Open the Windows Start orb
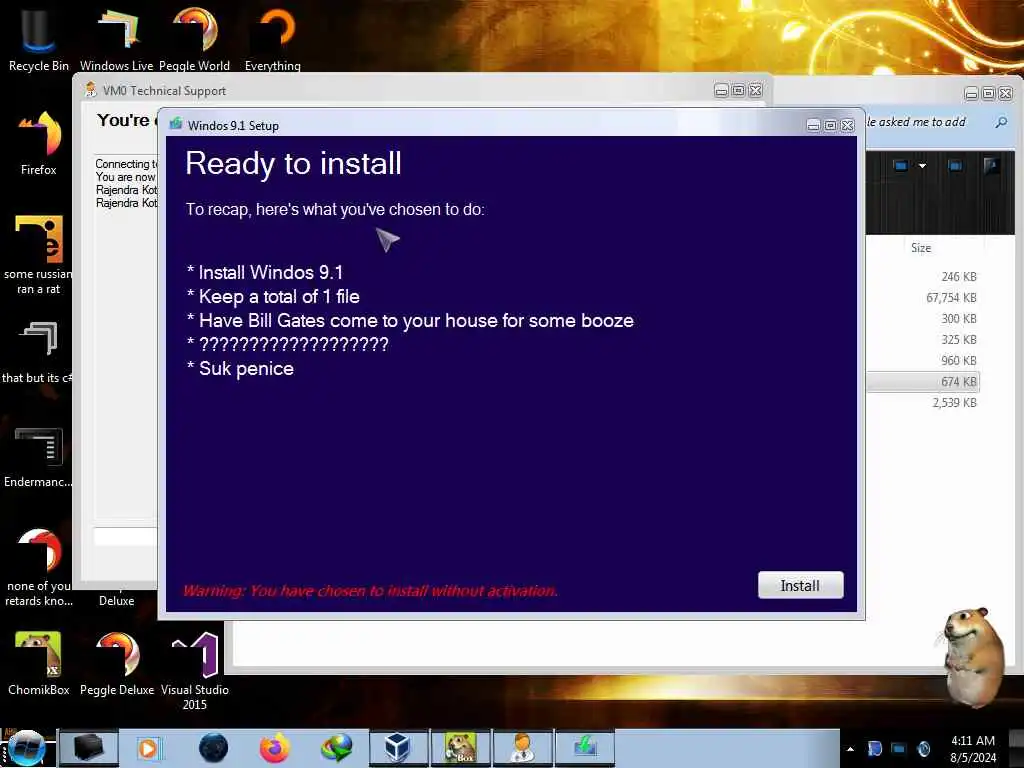Screen dimensions: 1024x768 point(26,748)
